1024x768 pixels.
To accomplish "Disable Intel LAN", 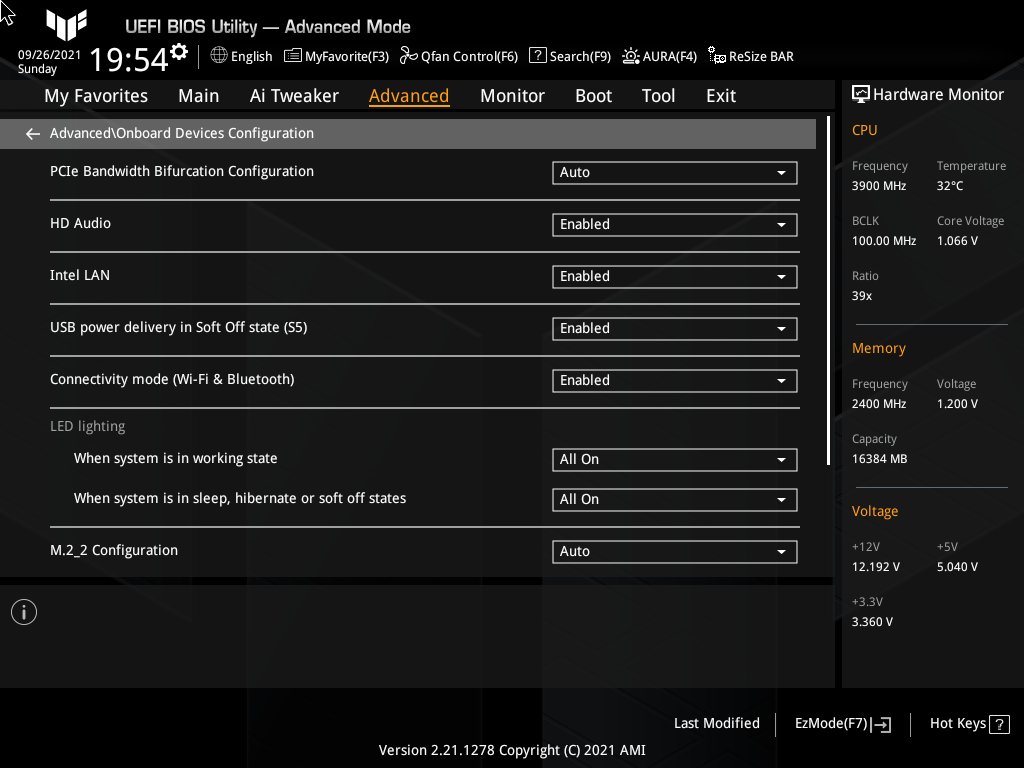I will click(674, 276).
